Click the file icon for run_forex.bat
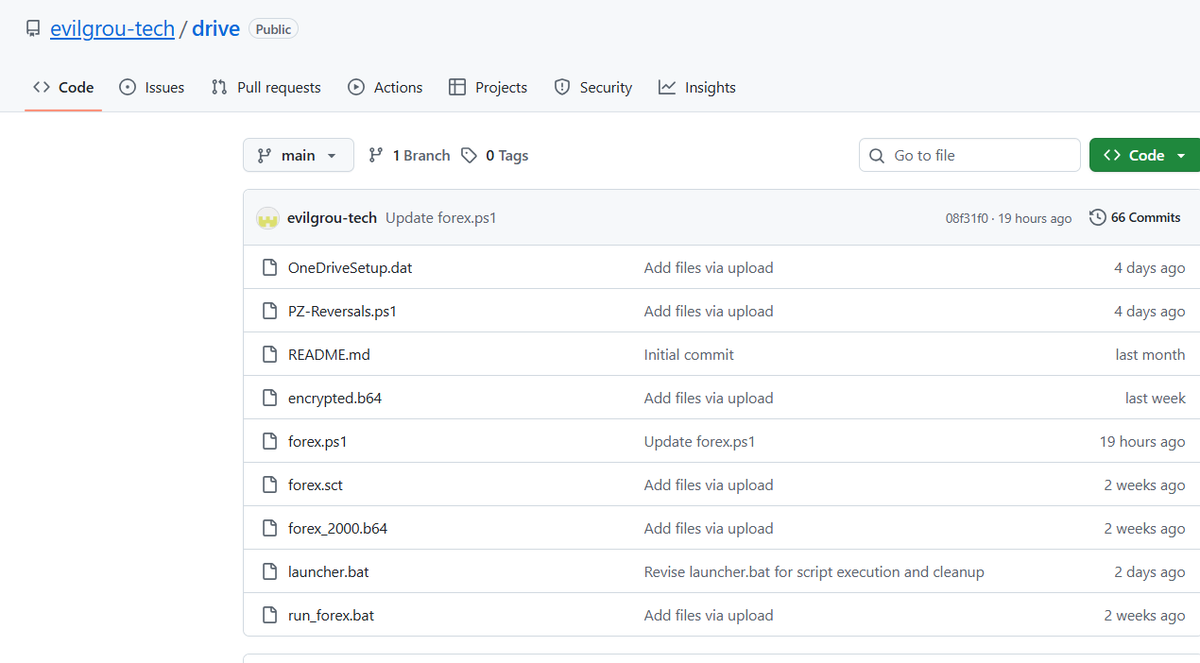The width and height of the screenshot is (1200, 663). 269,615
